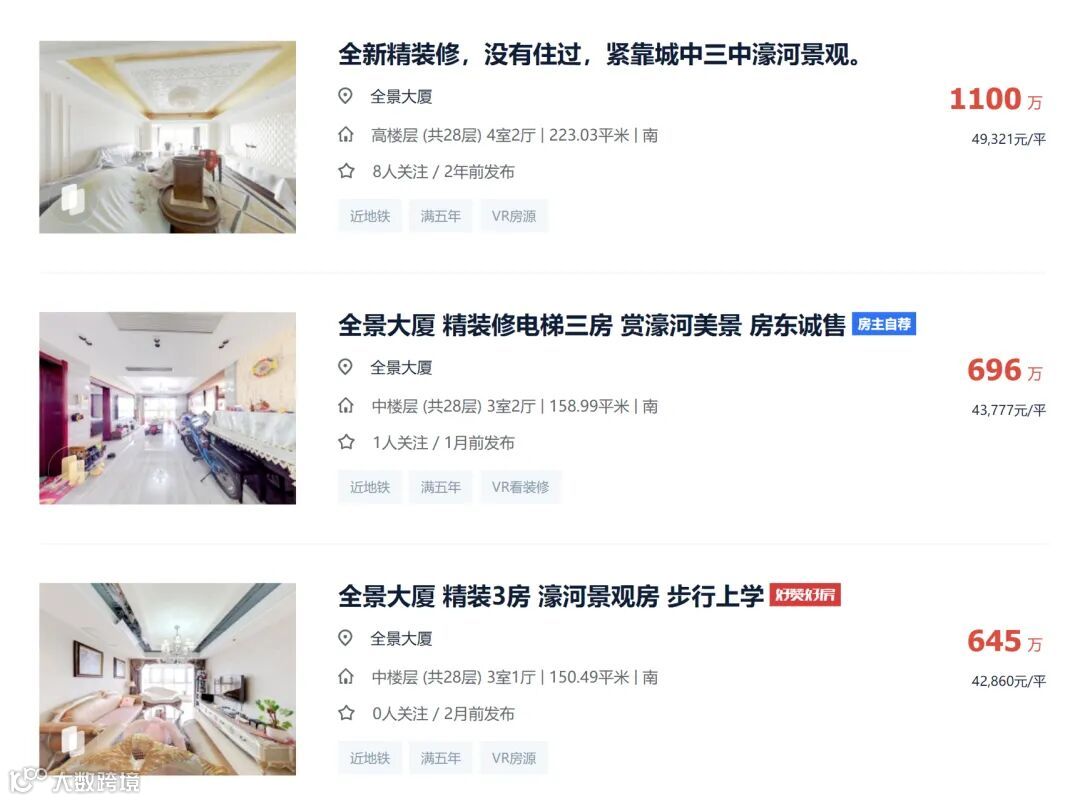
Task: Click 全景大厦 community link in first listing
Action: click(x=401, y=96)
